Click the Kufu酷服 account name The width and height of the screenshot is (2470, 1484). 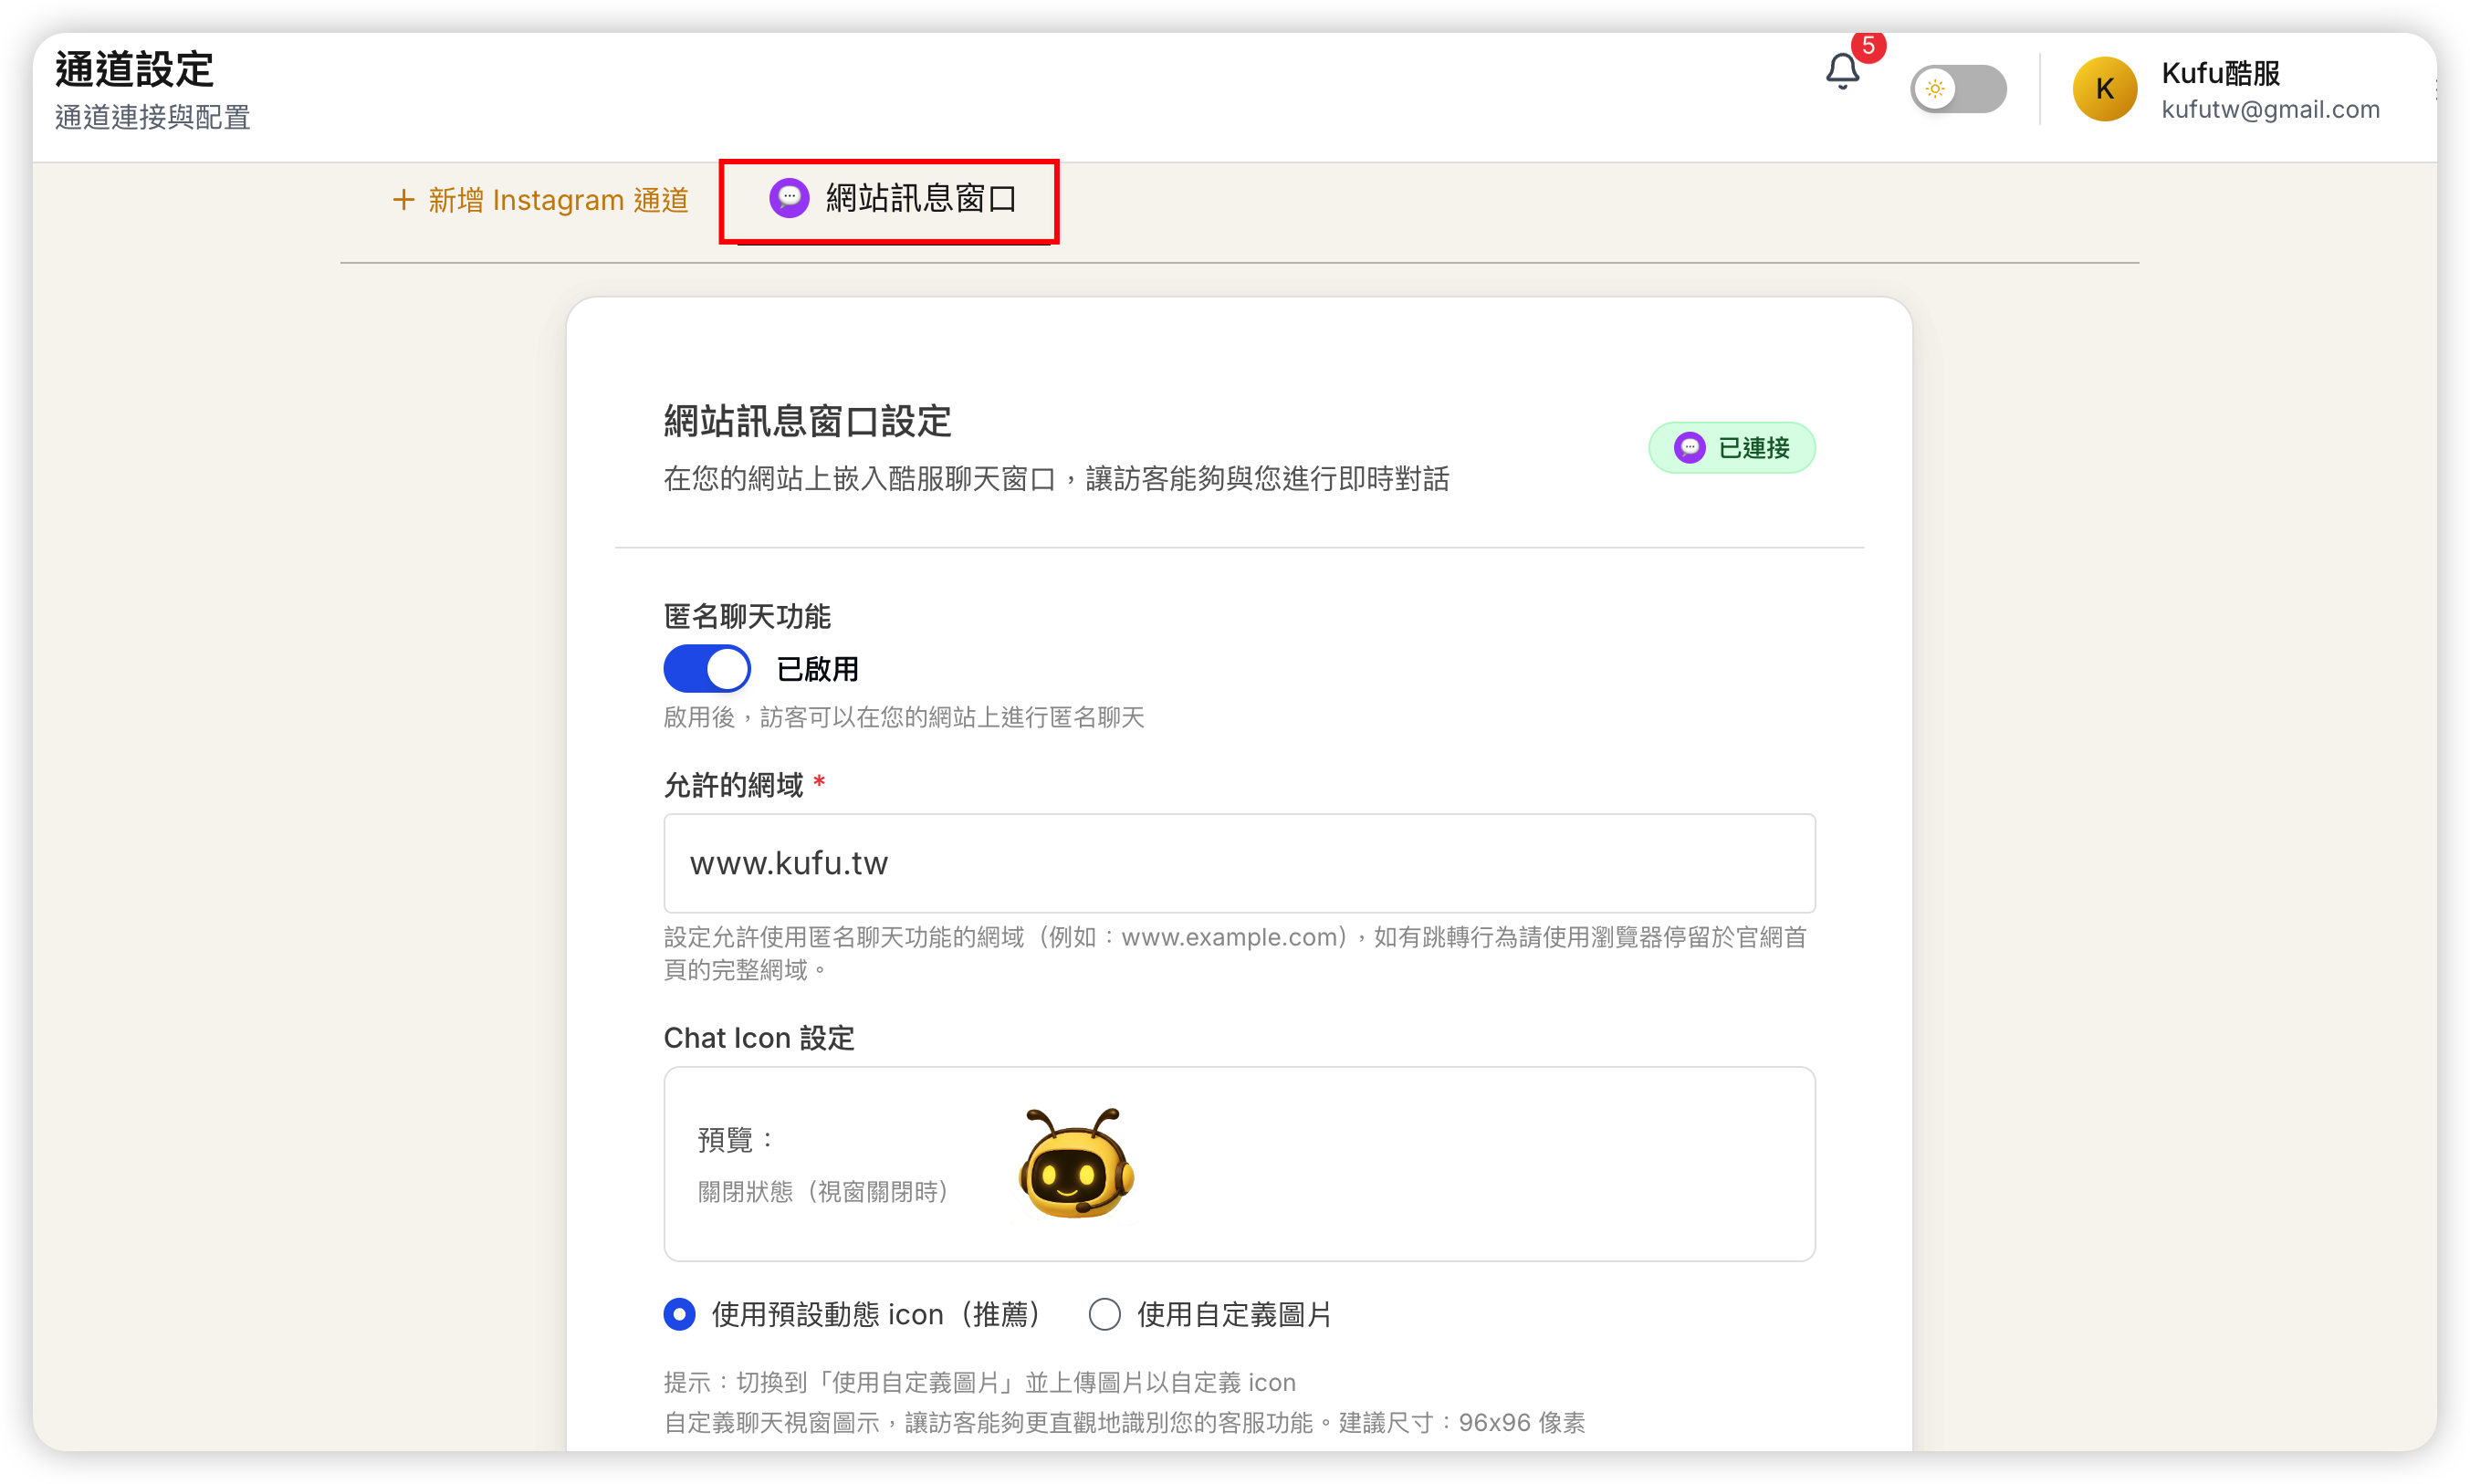[2219, 73]
